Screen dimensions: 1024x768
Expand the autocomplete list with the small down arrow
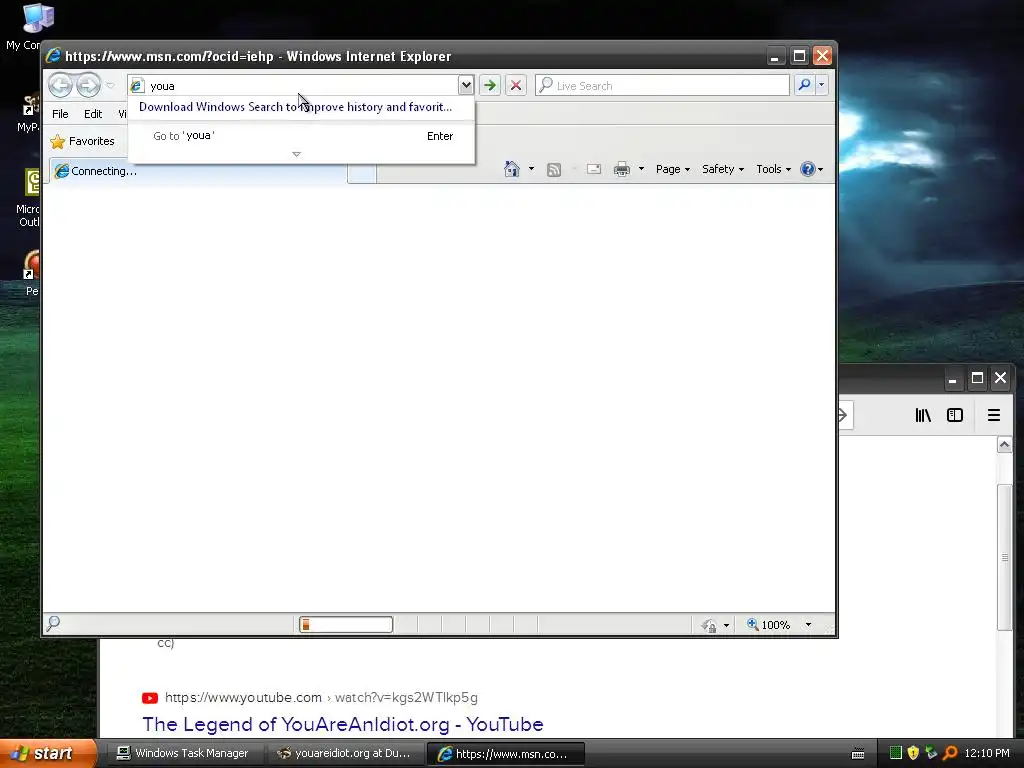(x=296, y=154)
